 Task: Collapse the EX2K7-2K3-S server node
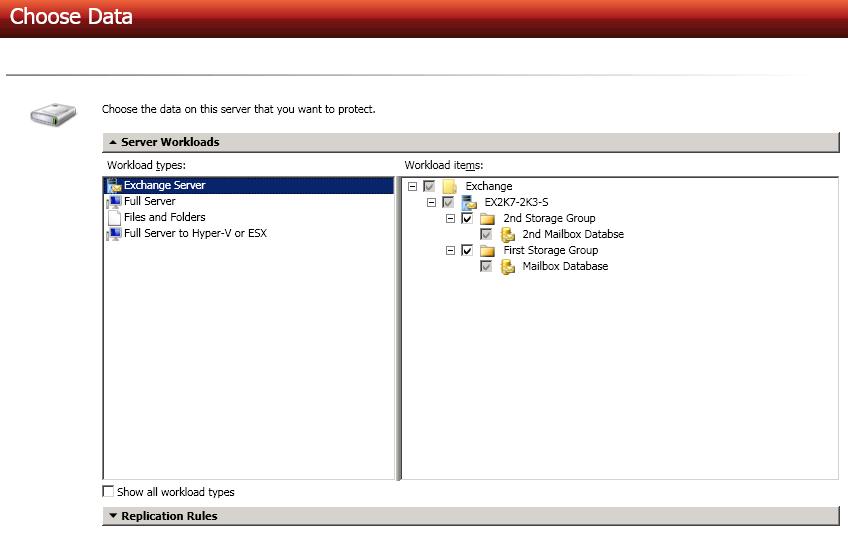pos(432,202)
